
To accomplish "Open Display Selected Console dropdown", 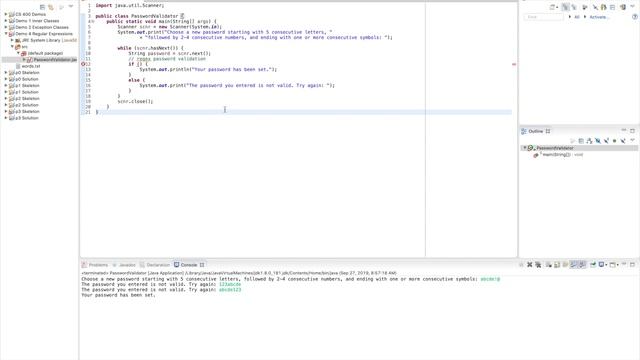I will (x=607, y=265).
